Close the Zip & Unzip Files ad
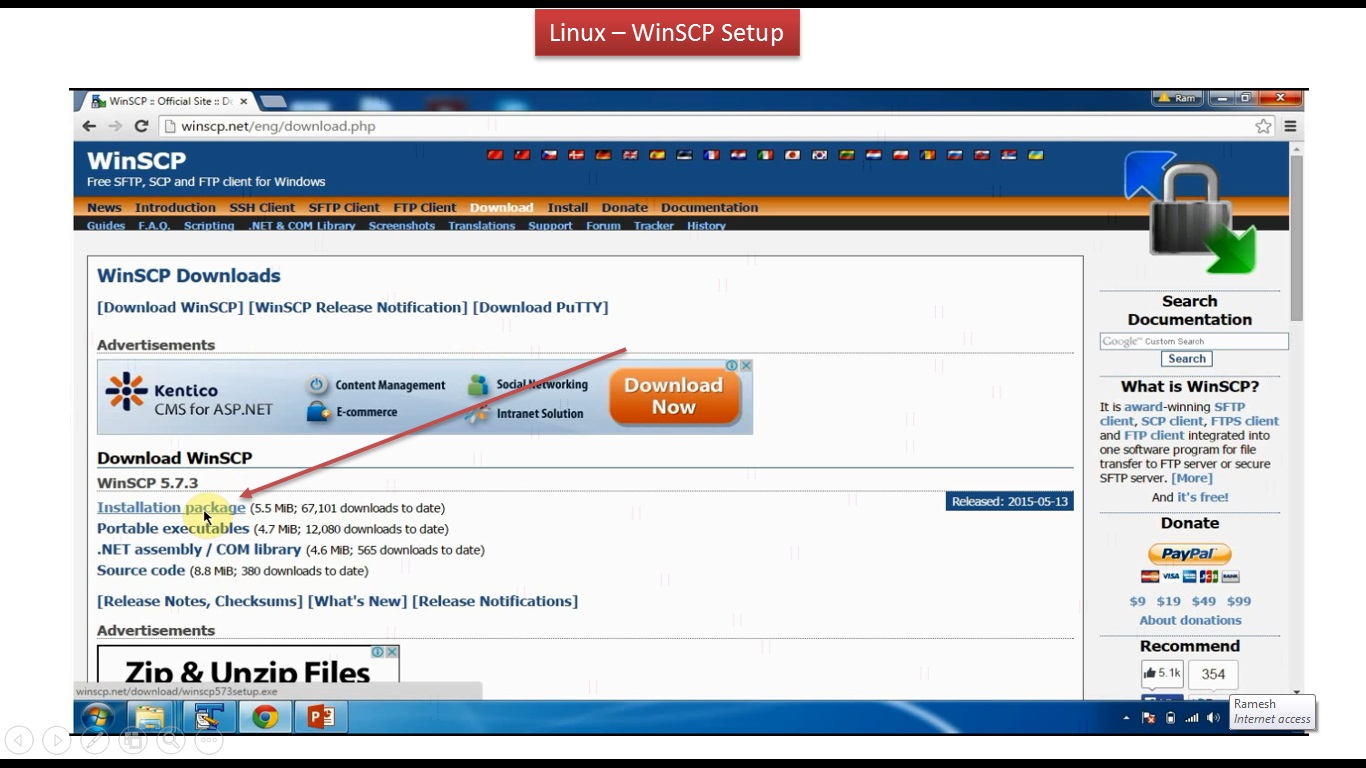1366x768 pixels. click(x=392, y=652)
